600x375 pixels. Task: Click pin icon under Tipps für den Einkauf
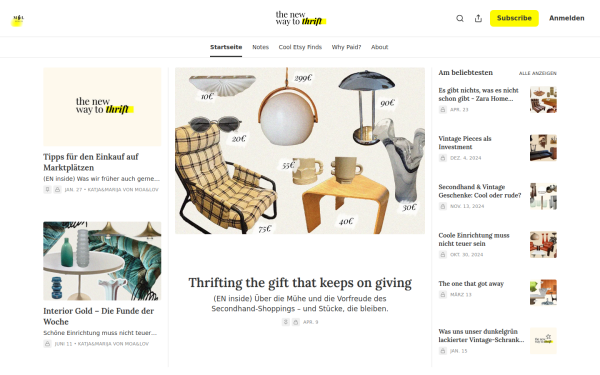pos(47,190)
